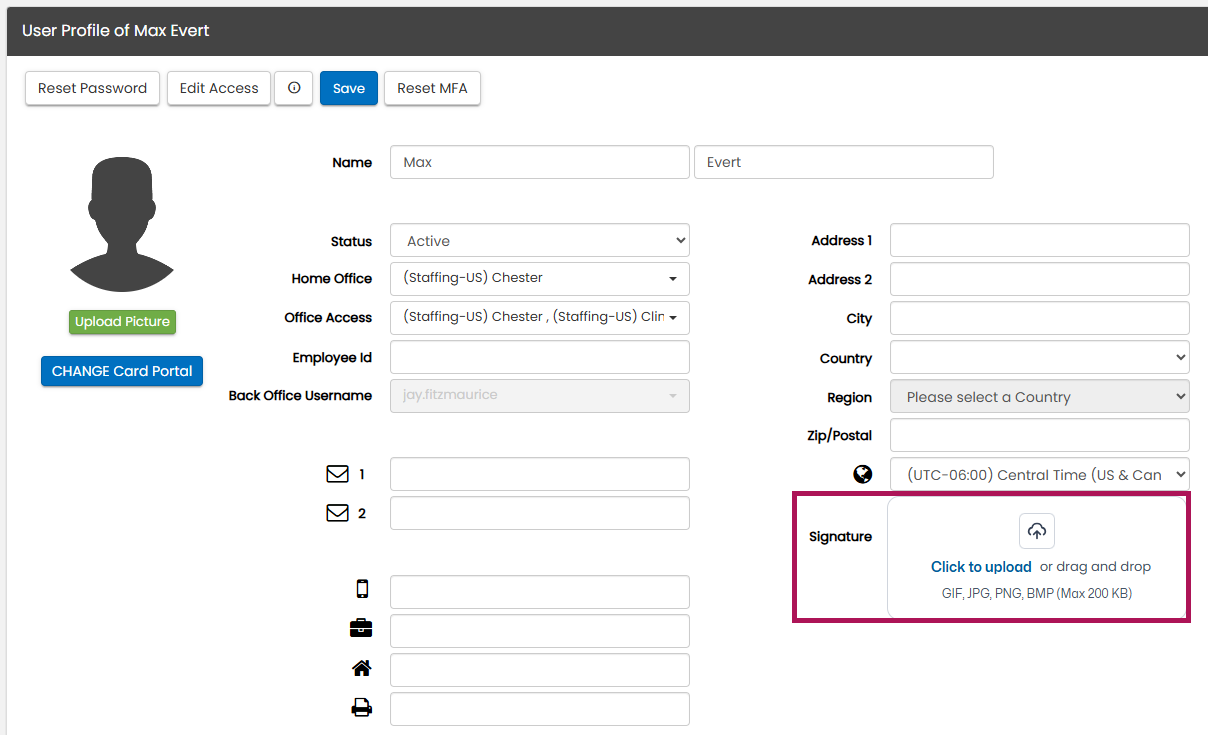The width and height of the screenshot is (1208, 735).
Task: Click the Click to upload link
Action: click(x=981, y=567)
